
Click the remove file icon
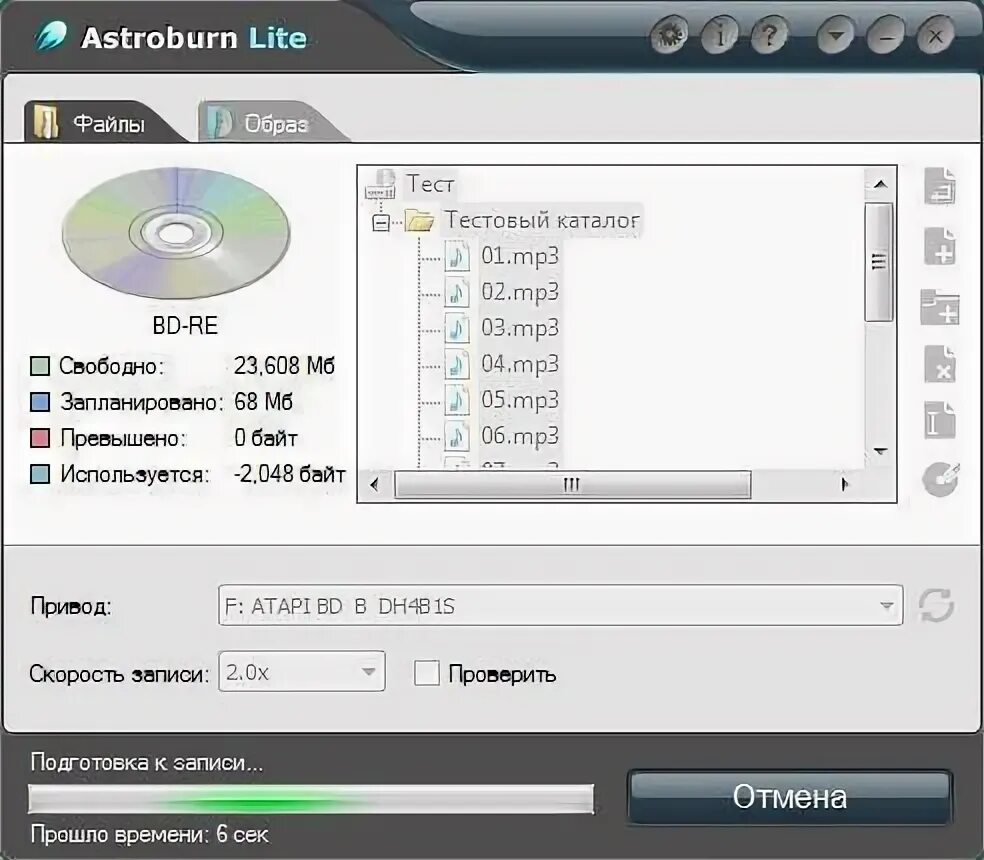point(939,363)
